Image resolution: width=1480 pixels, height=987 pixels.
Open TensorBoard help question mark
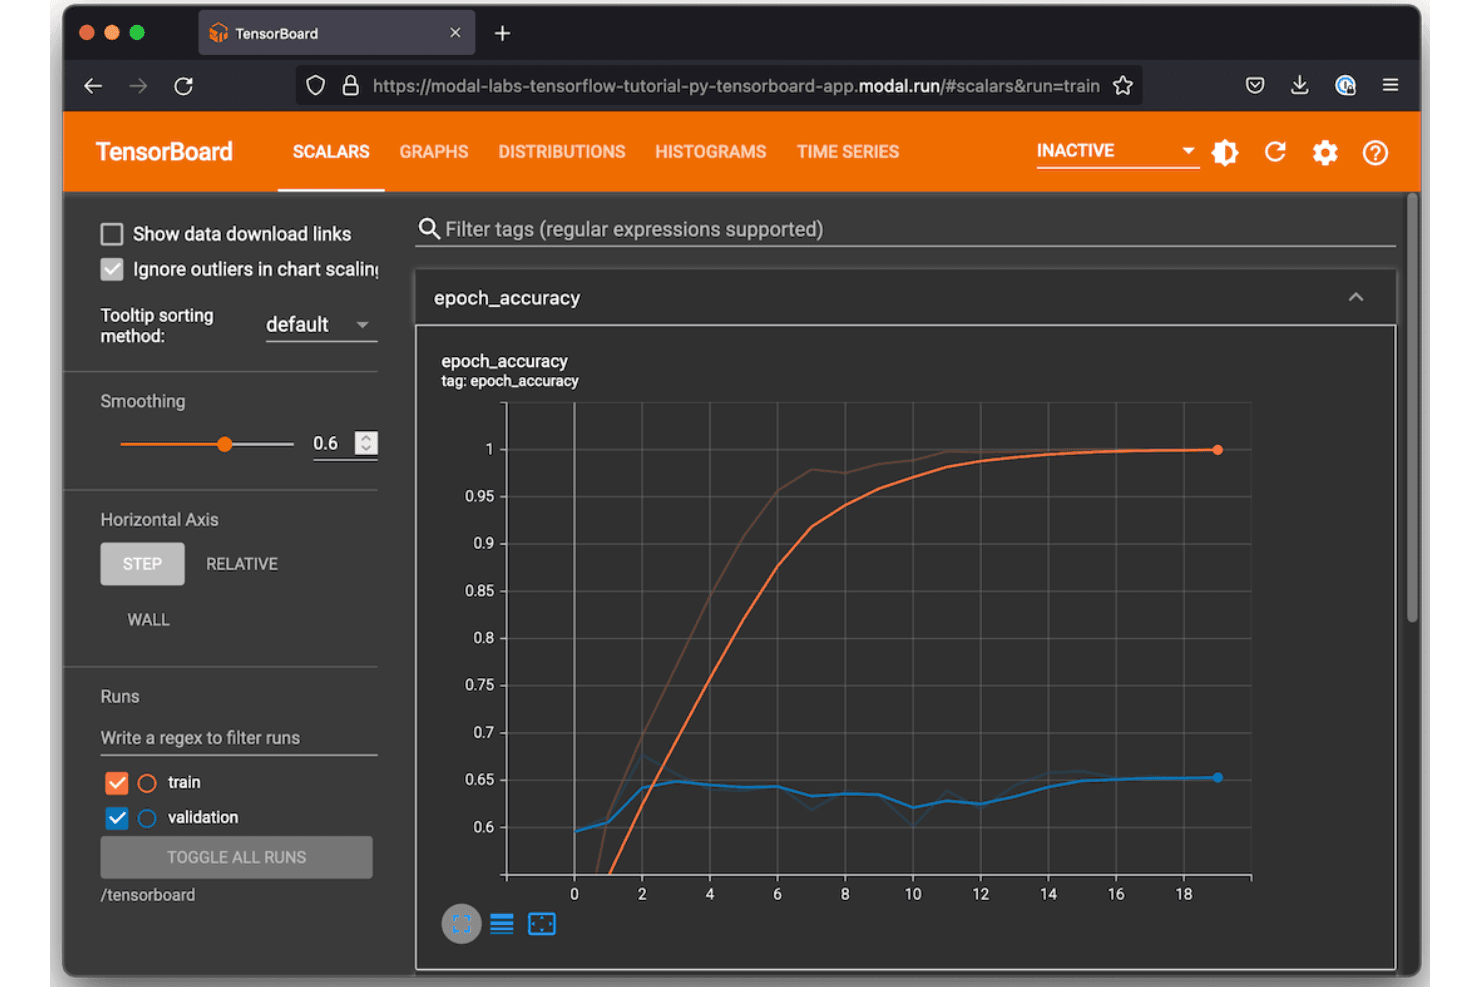[x=1375, y=152]
